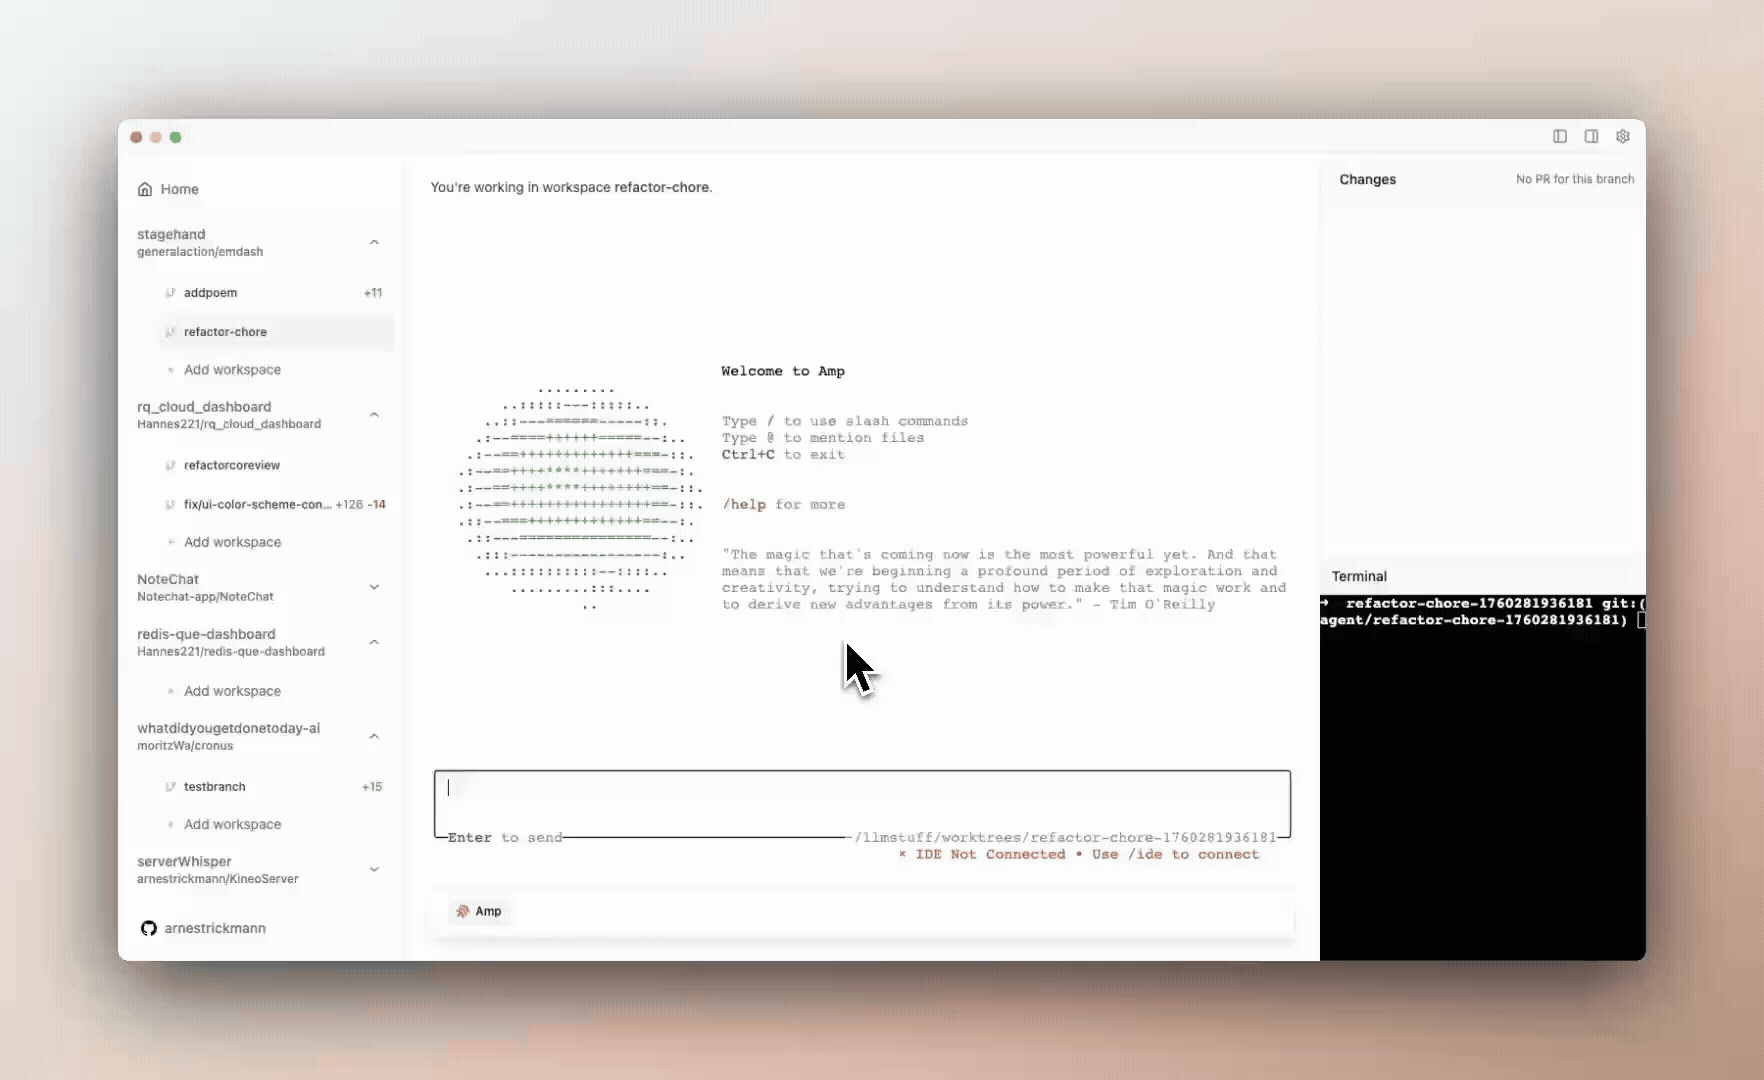This screenshot has width=1764, height=1080.
Task: Open the fix/ui-color-scheme workspace
Action: [257, 505]
